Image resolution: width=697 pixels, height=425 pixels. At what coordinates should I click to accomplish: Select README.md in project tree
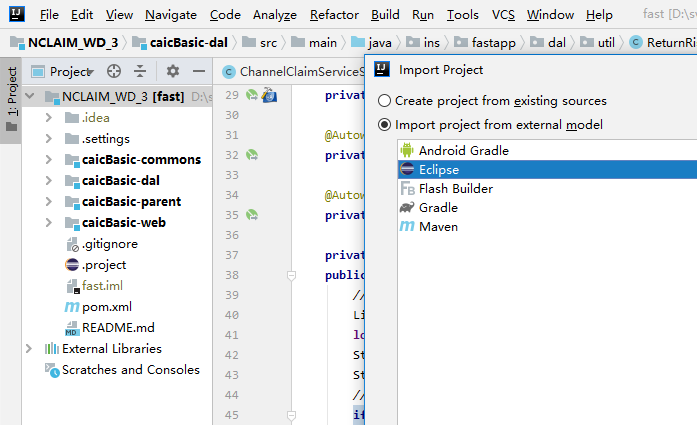[x=118, y=328]
